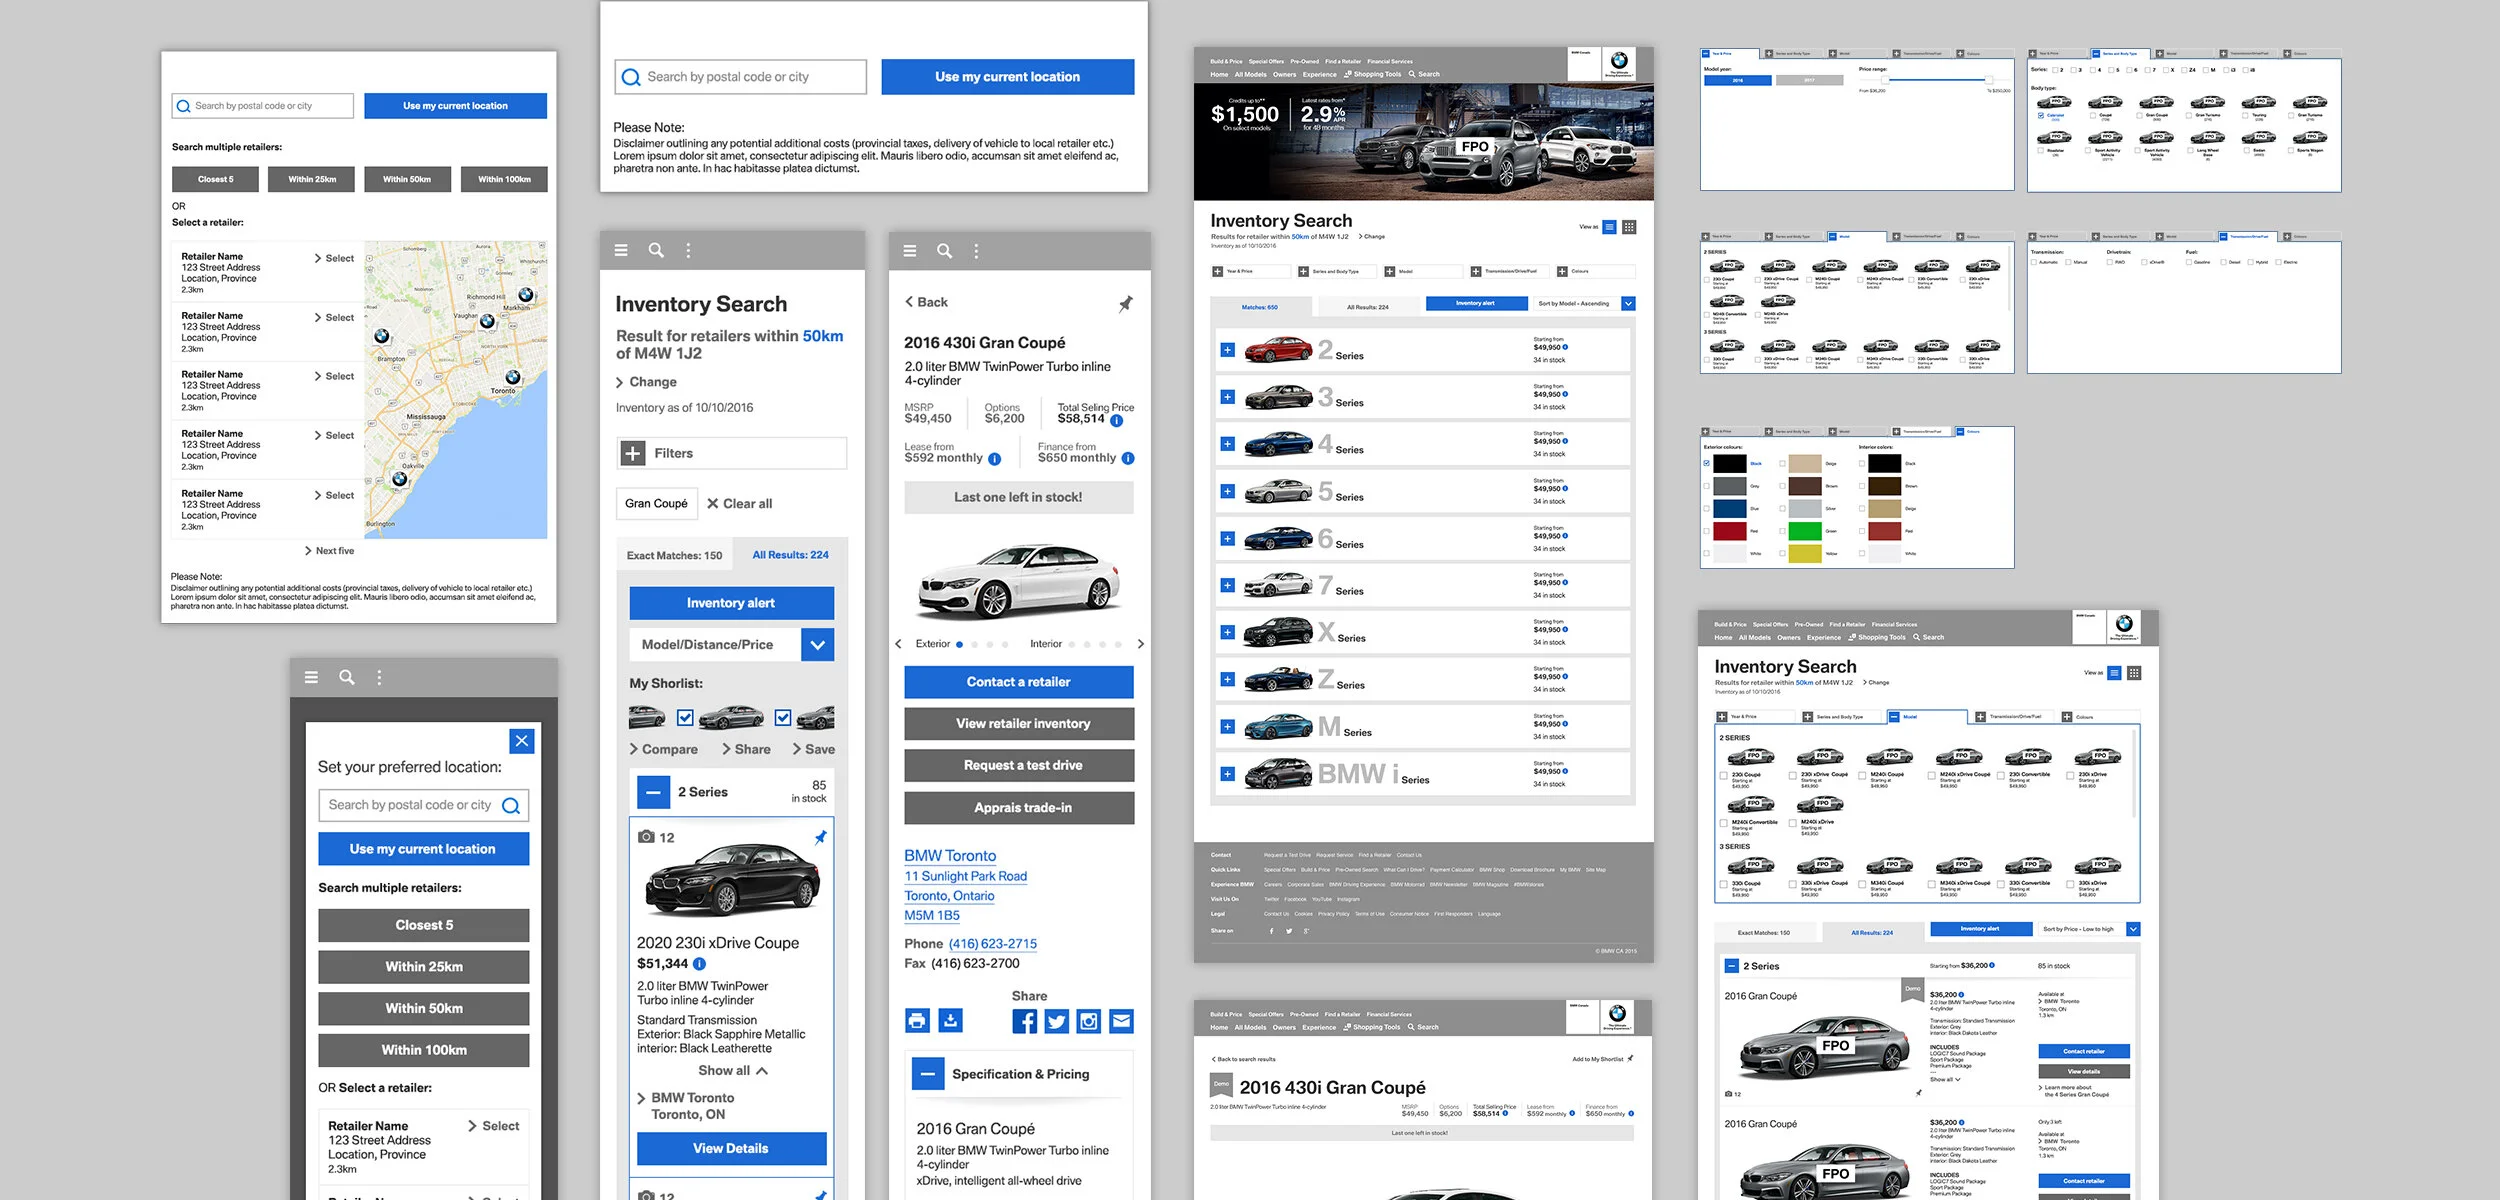Viewport: 2500px width, 1200px height.
Task: Click Appraise trade-in button
Action: (x=1019, y=808)
